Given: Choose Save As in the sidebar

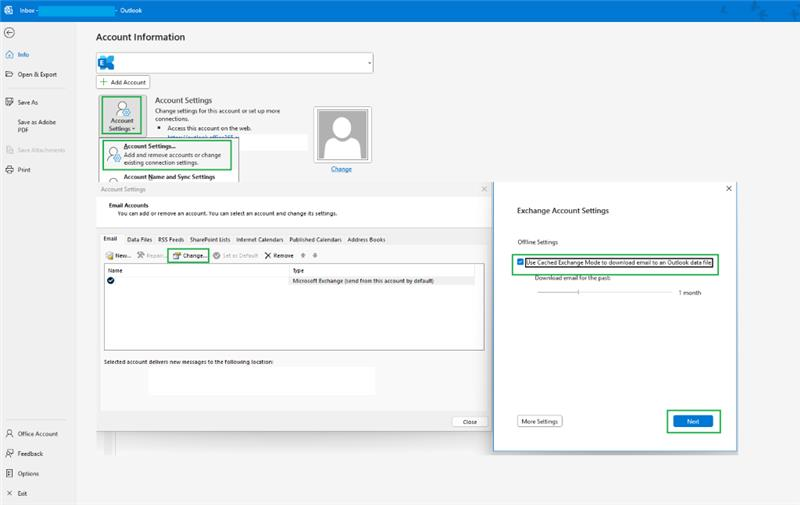Looking at the screenshot, I should pyautogui.click(x=22, y=103).
